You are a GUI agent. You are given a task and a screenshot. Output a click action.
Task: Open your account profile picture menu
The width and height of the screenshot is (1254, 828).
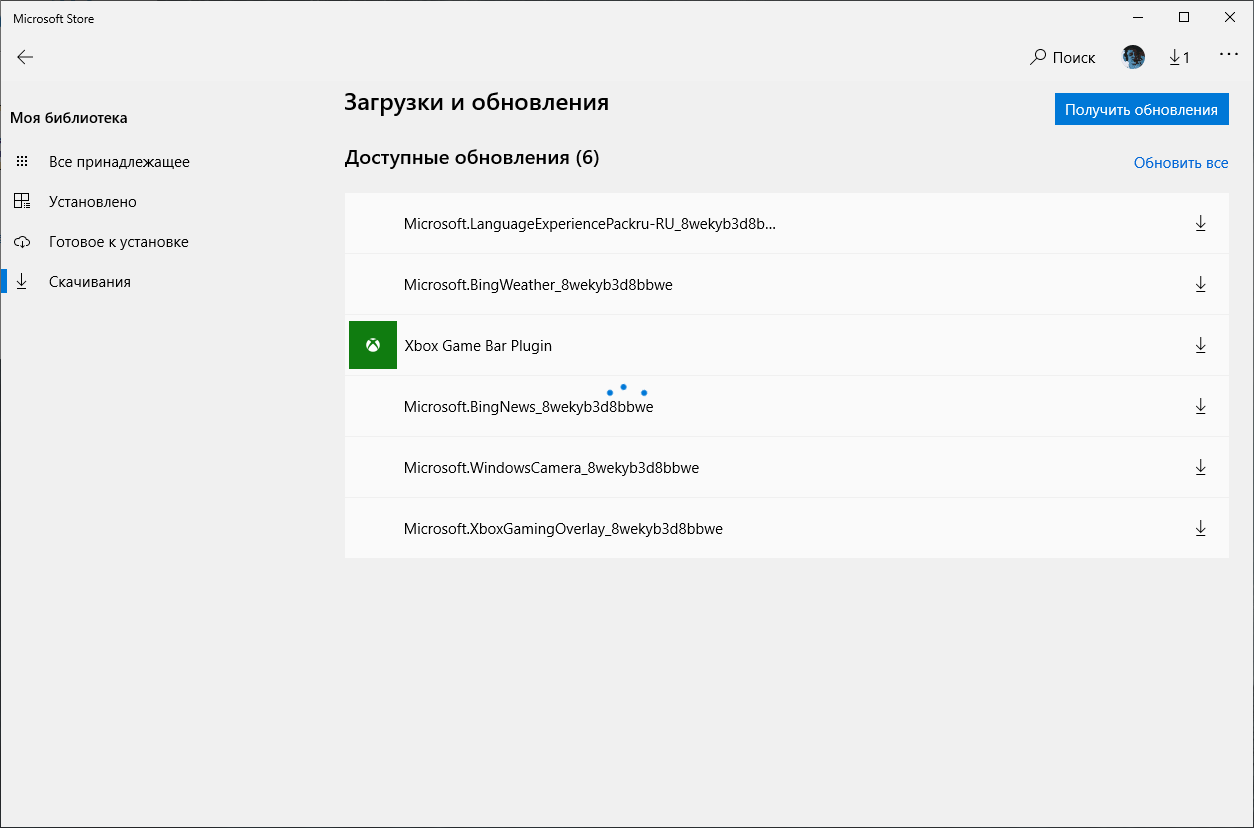tap(1132, 57)
